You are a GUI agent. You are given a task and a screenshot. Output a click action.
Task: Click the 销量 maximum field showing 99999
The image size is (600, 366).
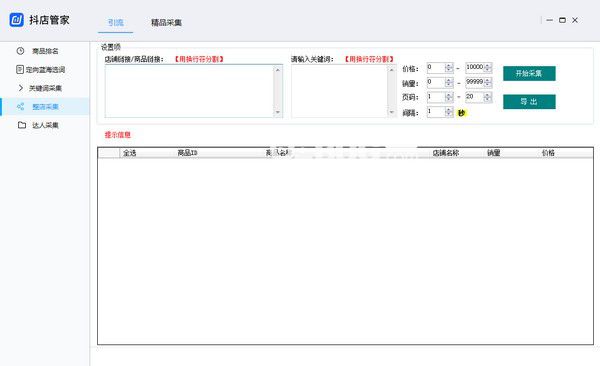[475, 82]
